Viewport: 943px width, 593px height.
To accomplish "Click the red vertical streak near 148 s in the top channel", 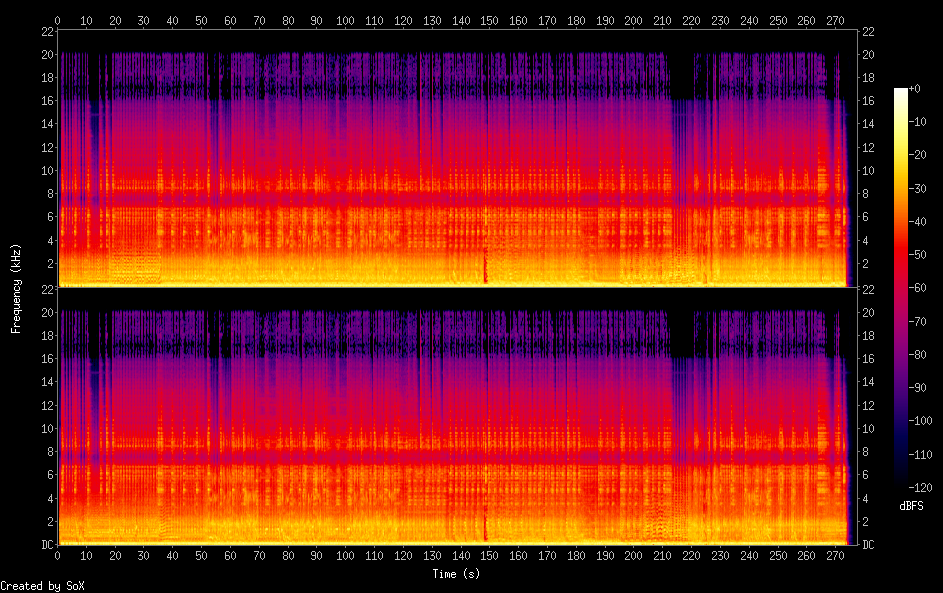I will coord(486,265).
